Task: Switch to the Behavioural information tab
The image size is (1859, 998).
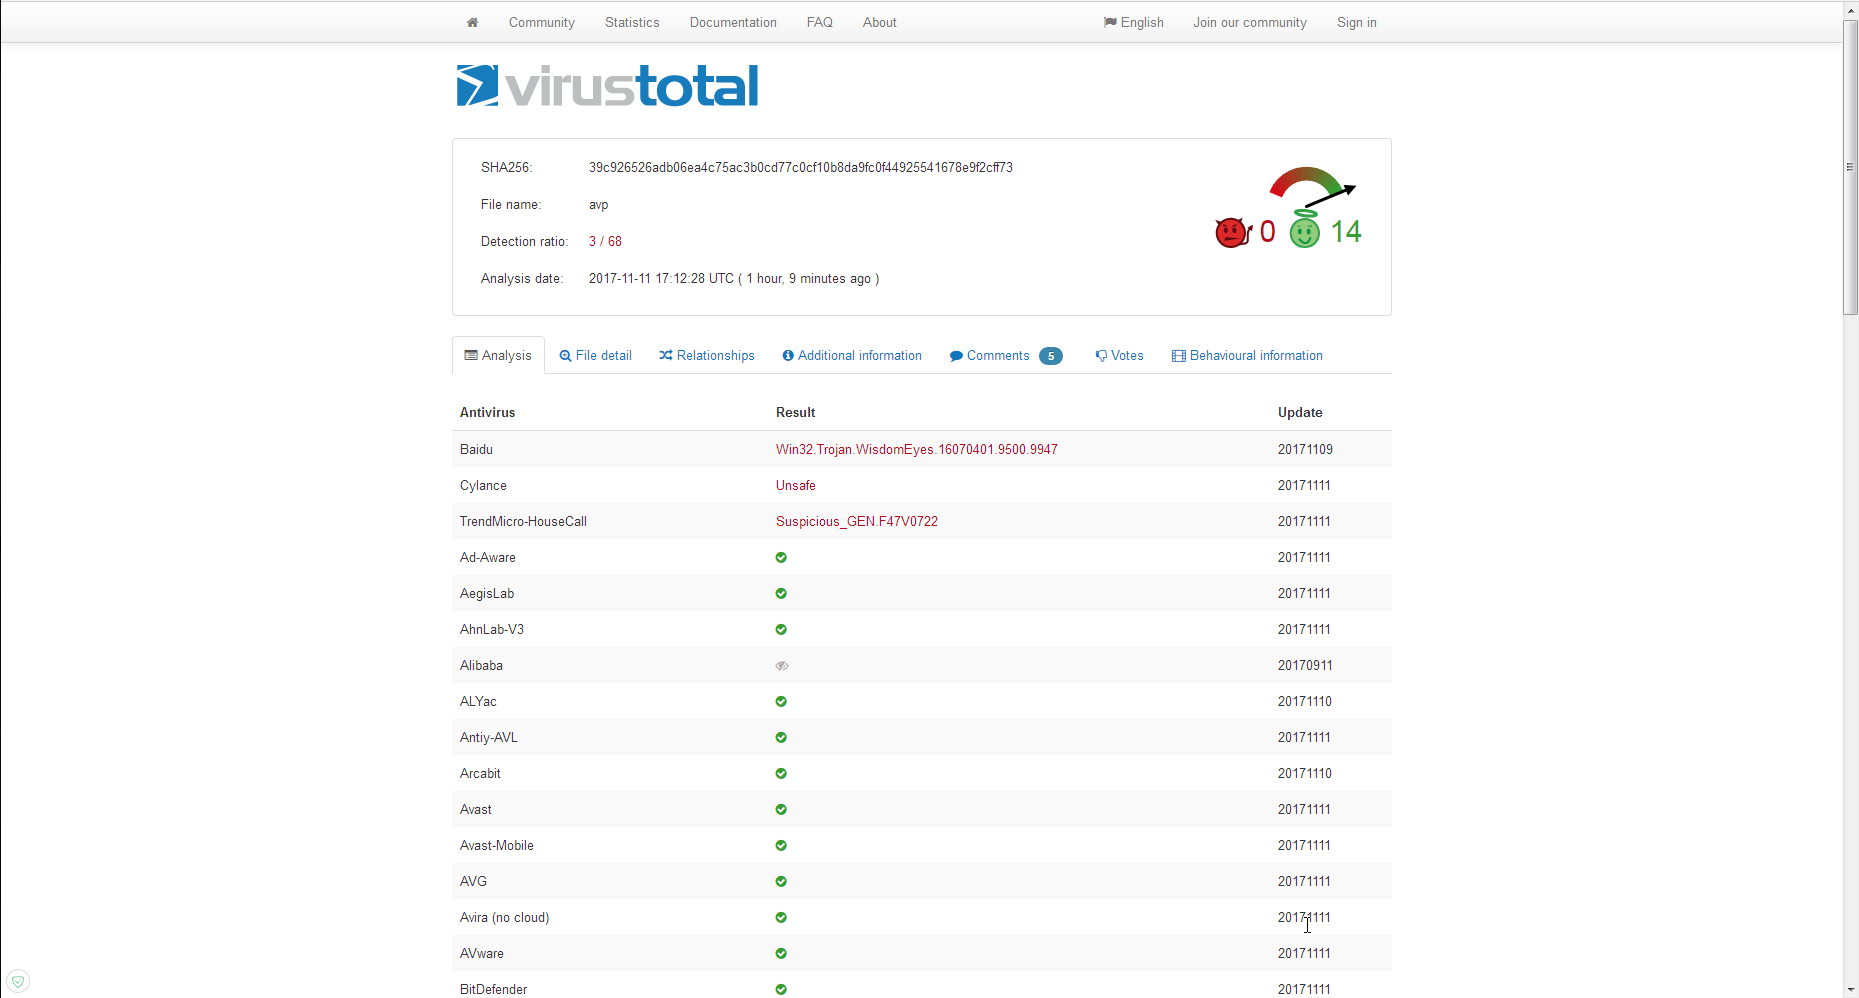Action: tap(1247, 356)
